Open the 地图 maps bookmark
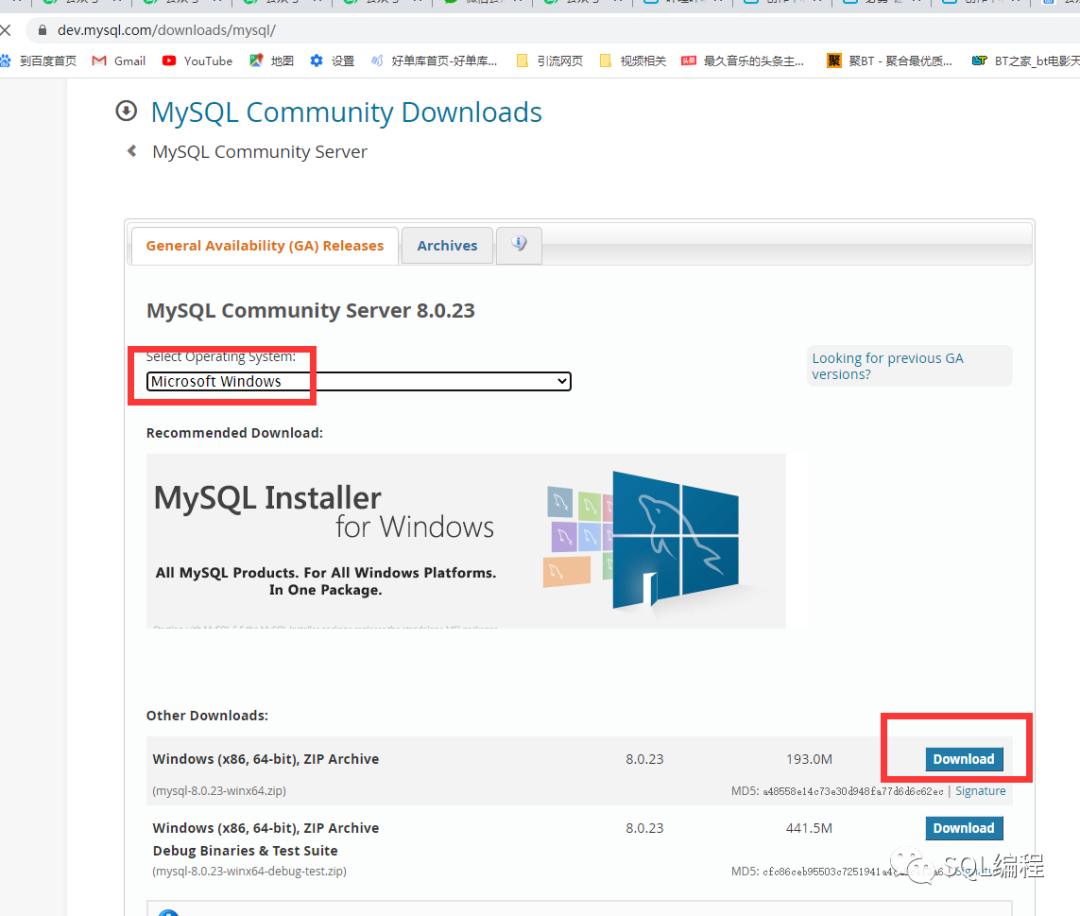This screenshot has width=1080, height=916. (x=271, y=61)
